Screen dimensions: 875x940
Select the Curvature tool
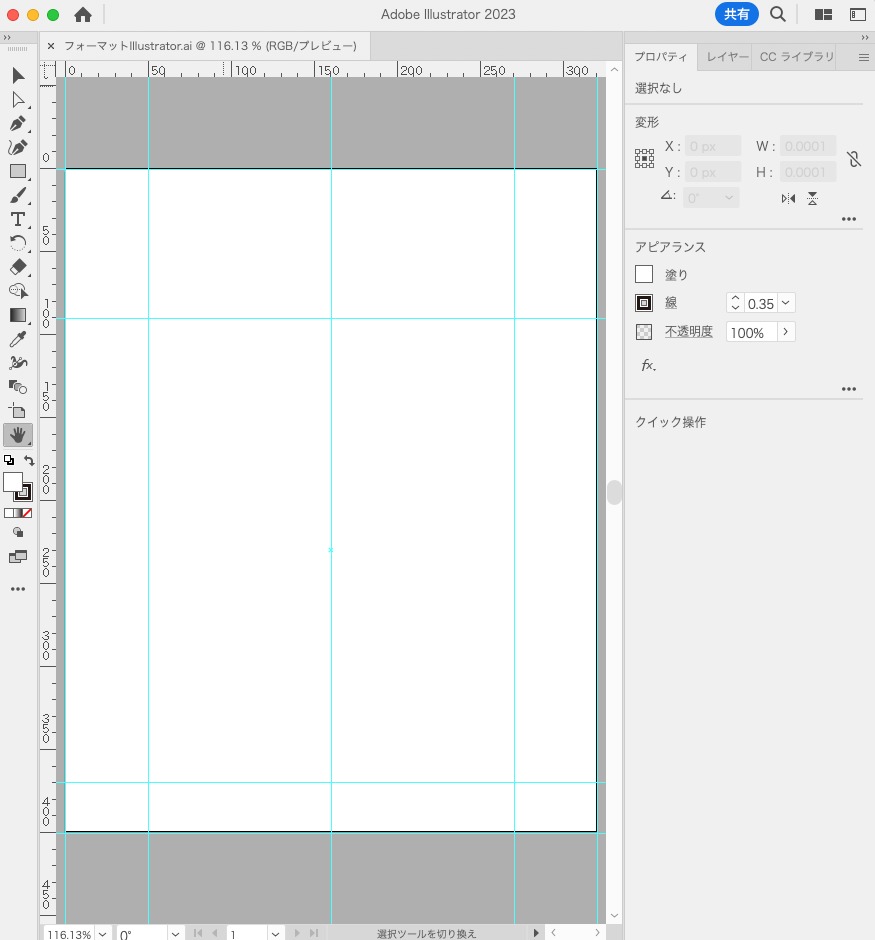pyautogui.click(x=18, y=147)
